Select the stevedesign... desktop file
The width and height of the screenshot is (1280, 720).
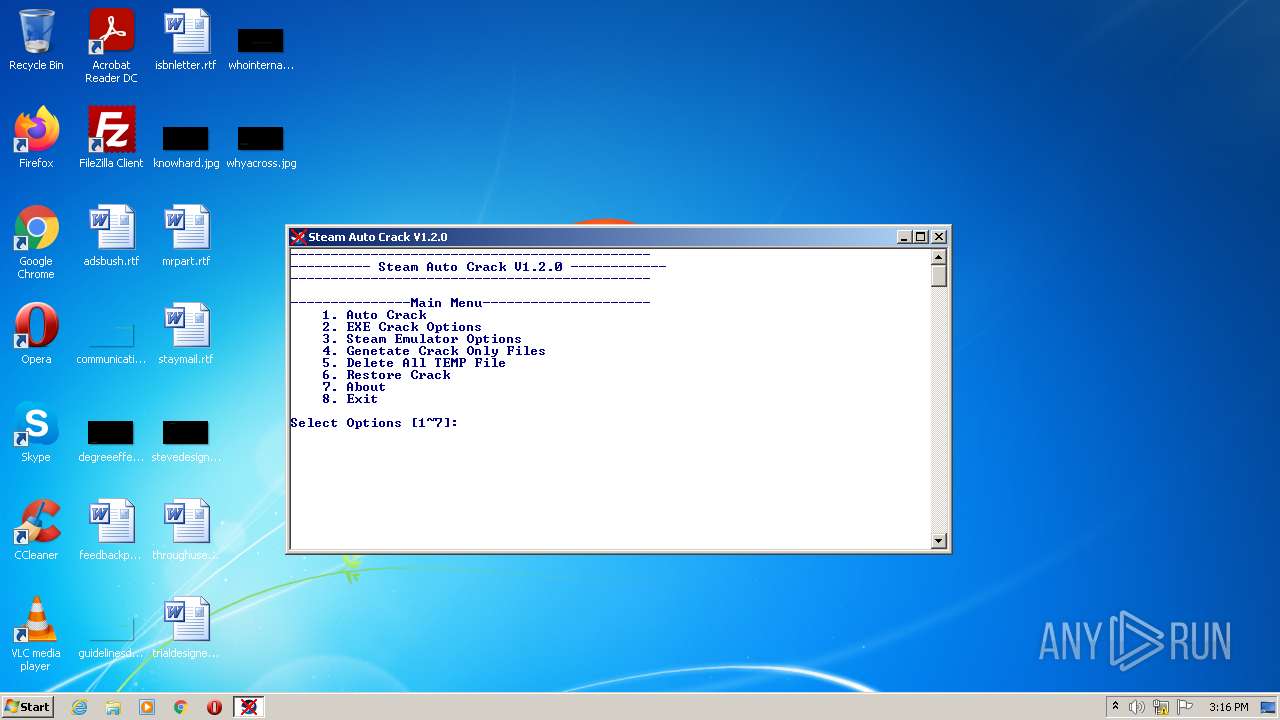coord(186,440)
